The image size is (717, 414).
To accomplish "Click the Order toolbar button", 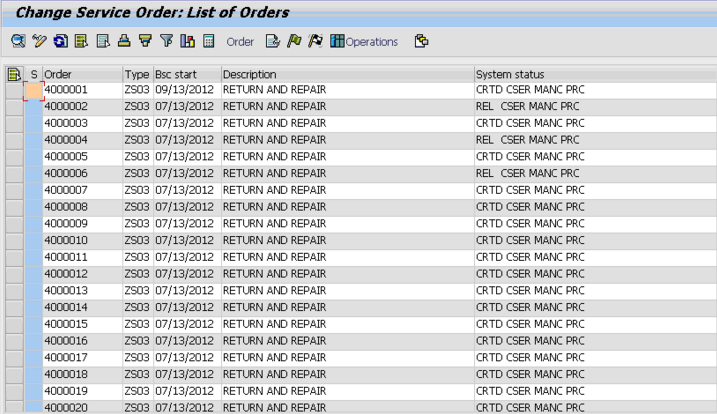I will click(240, 42).
